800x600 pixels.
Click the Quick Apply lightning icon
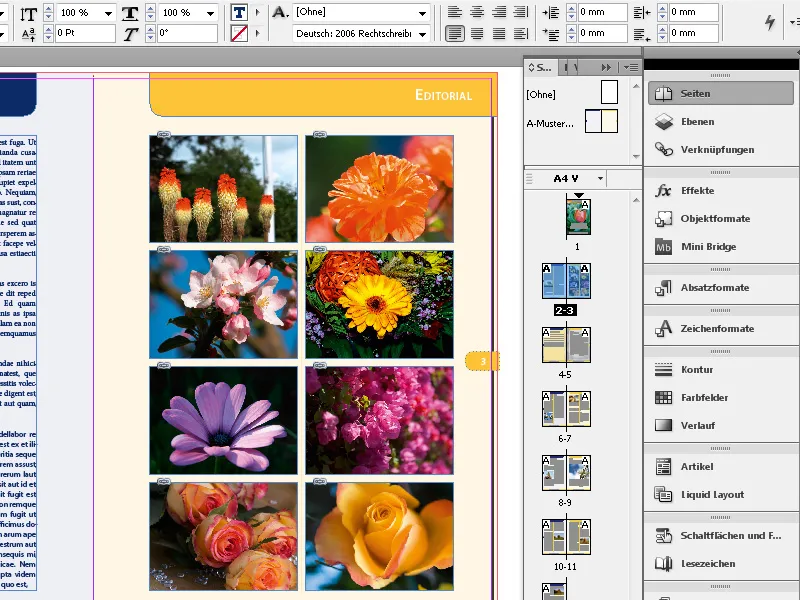[x=769, y=22]
